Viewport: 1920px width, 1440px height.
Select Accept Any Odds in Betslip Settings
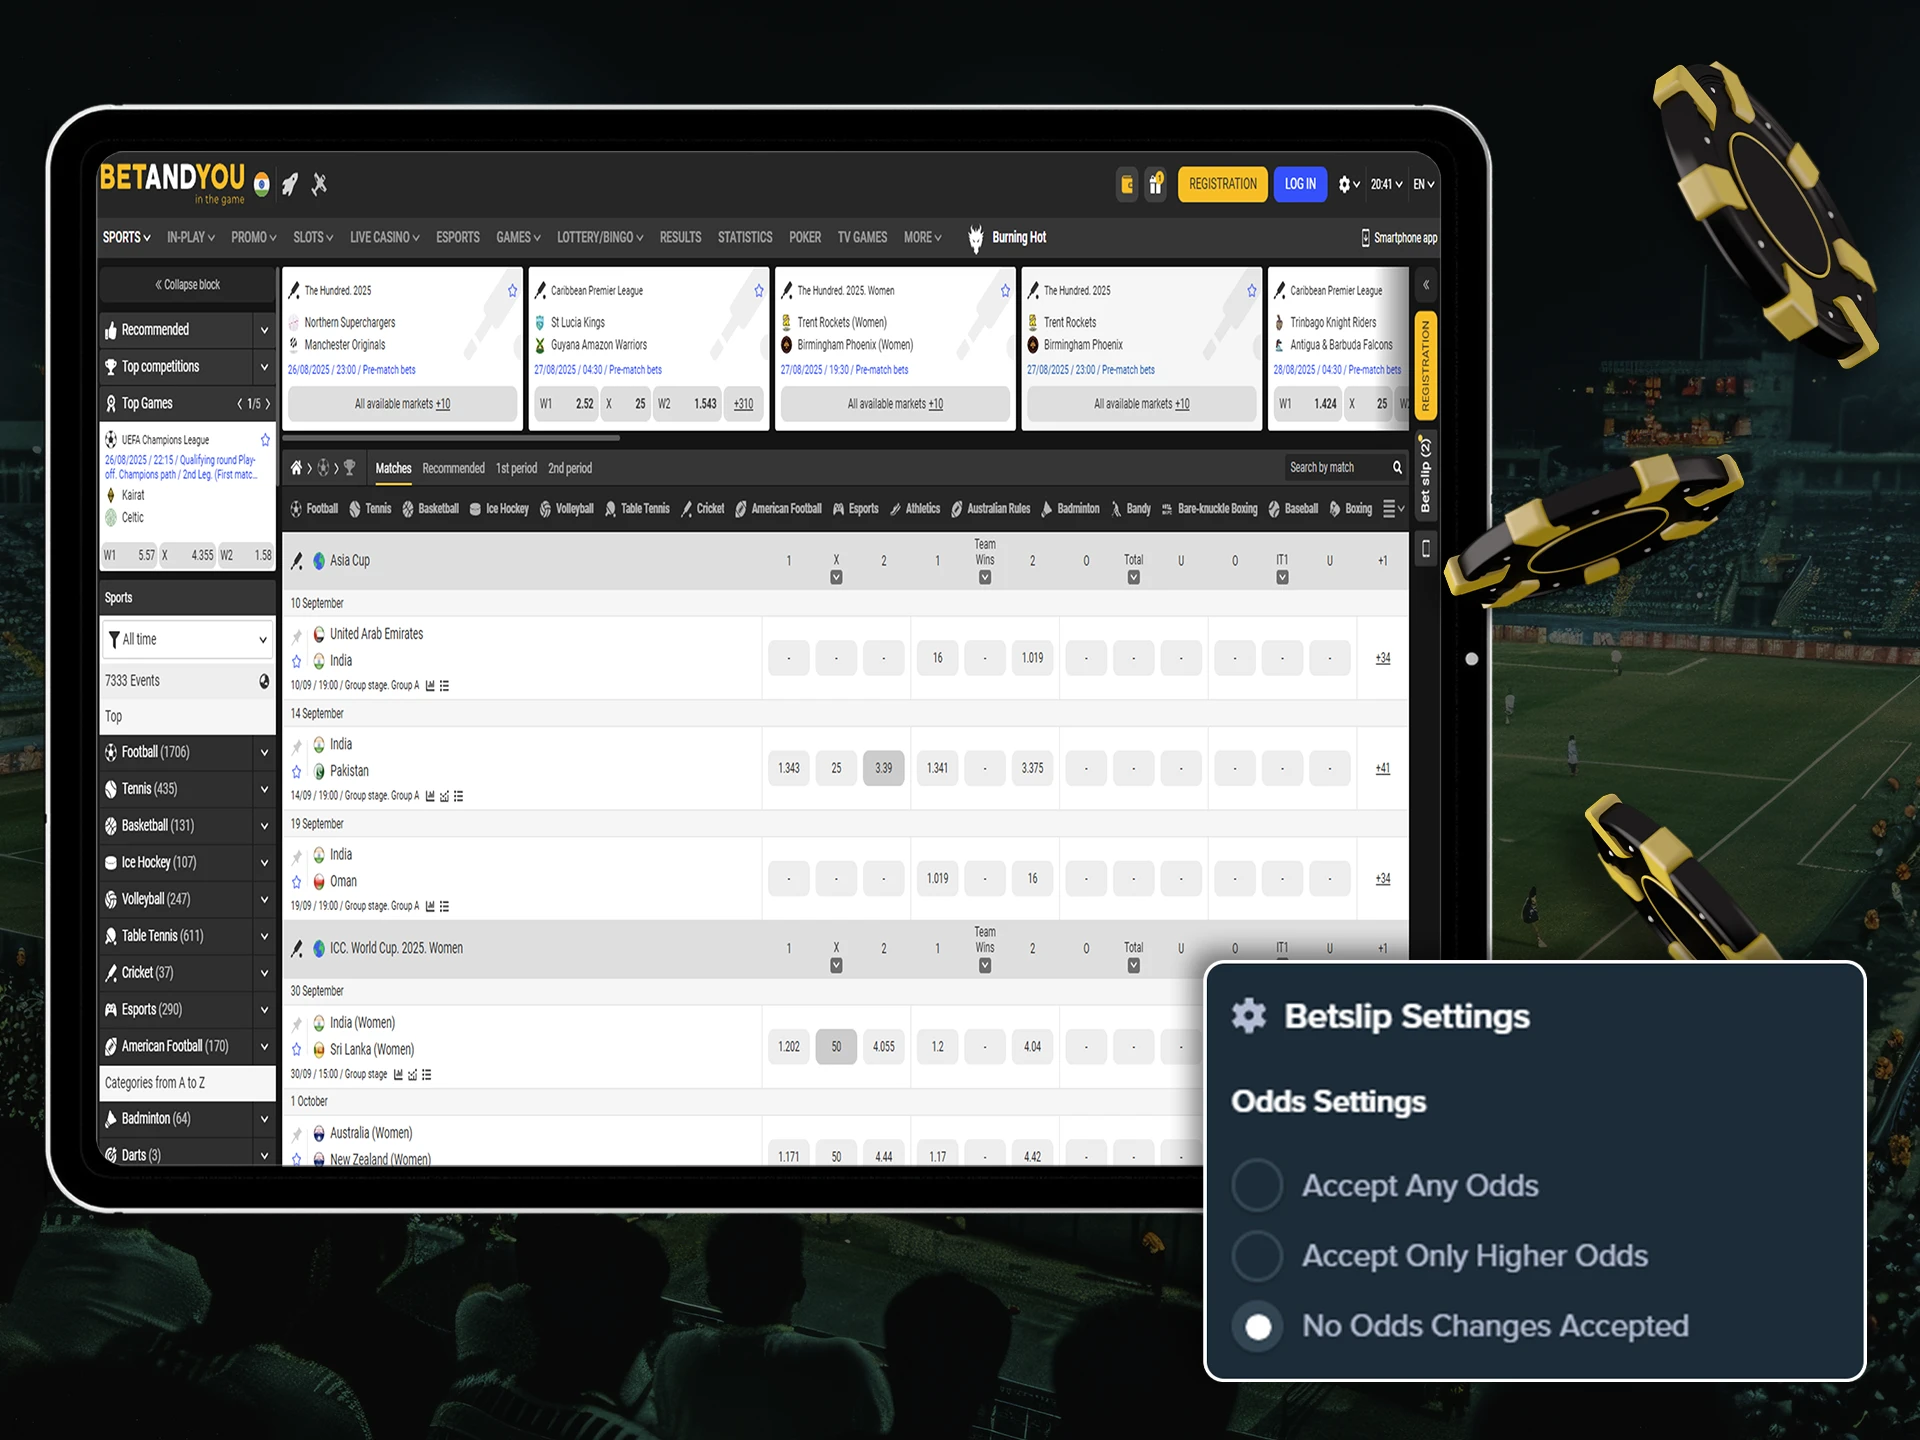click(1257, 1185)
